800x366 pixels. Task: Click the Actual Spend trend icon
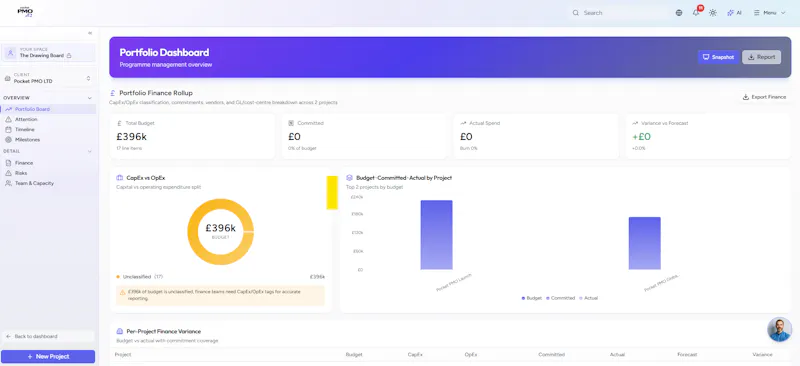coord(463,123)
